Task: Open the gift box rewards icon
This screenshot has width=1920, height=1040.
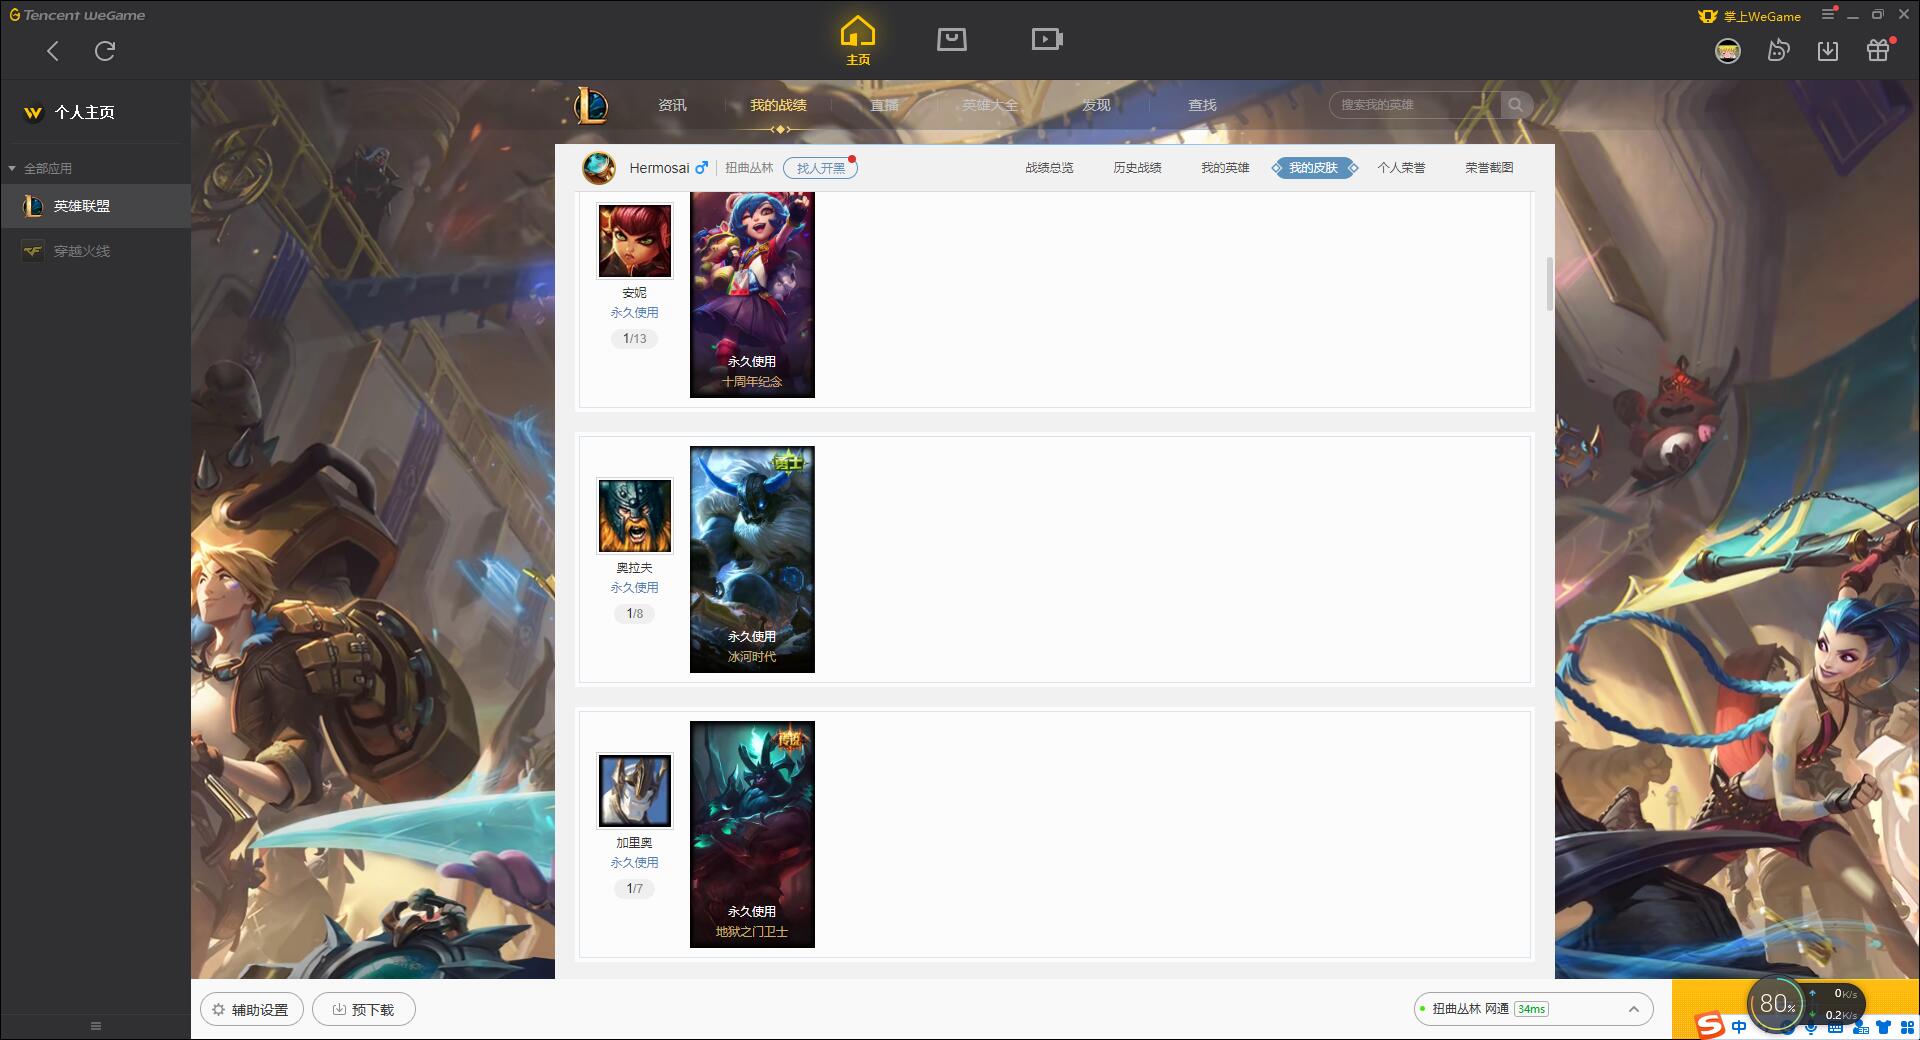Action: pos(1878,51)
